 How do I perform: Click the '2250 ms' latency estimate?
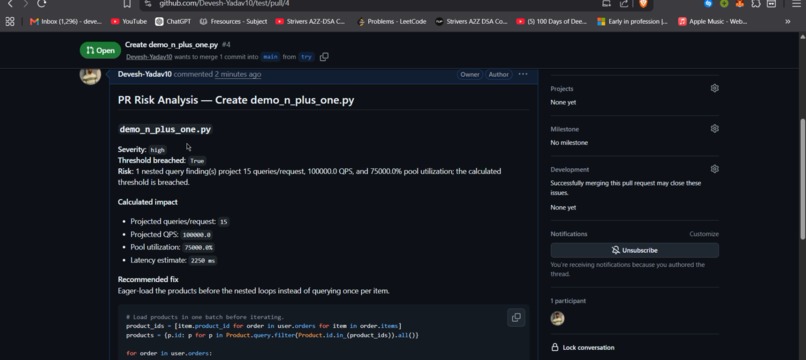[203, 261]
